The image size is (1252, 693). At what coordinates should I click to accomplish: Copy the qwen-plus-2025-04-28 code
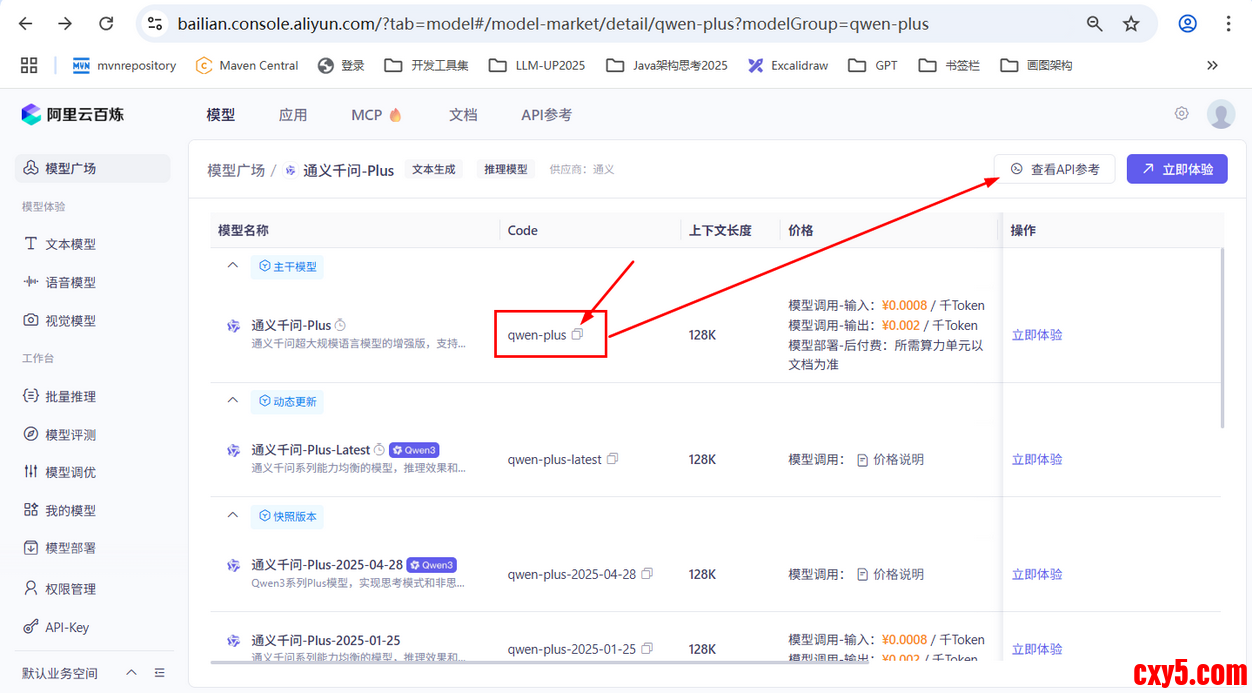647,574
